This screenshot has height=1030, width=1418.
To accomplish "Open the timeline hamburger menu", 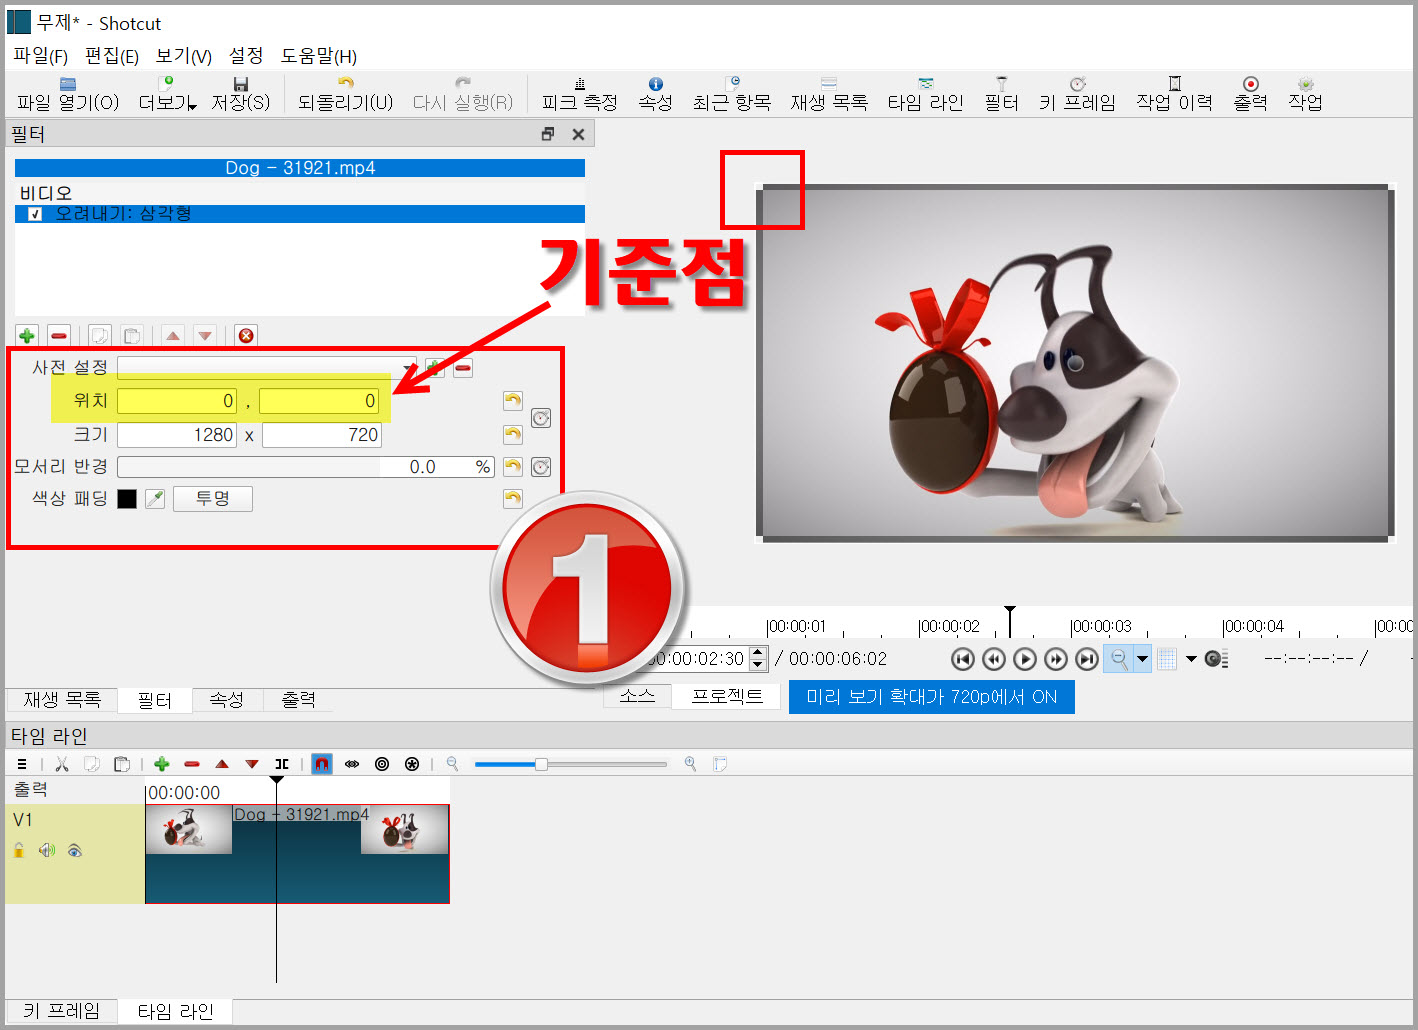I will coord(22,764).
